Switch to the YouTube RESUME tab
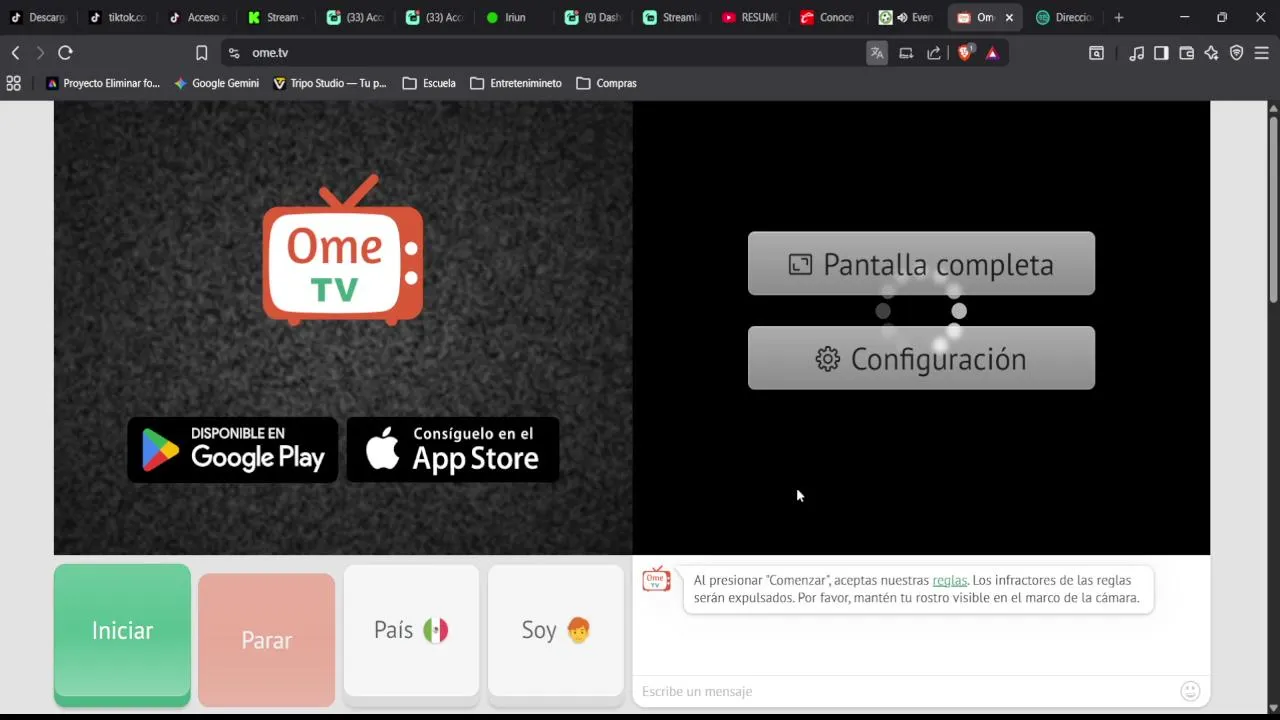This screenshot has width=1280, height=720. point(751,17)
